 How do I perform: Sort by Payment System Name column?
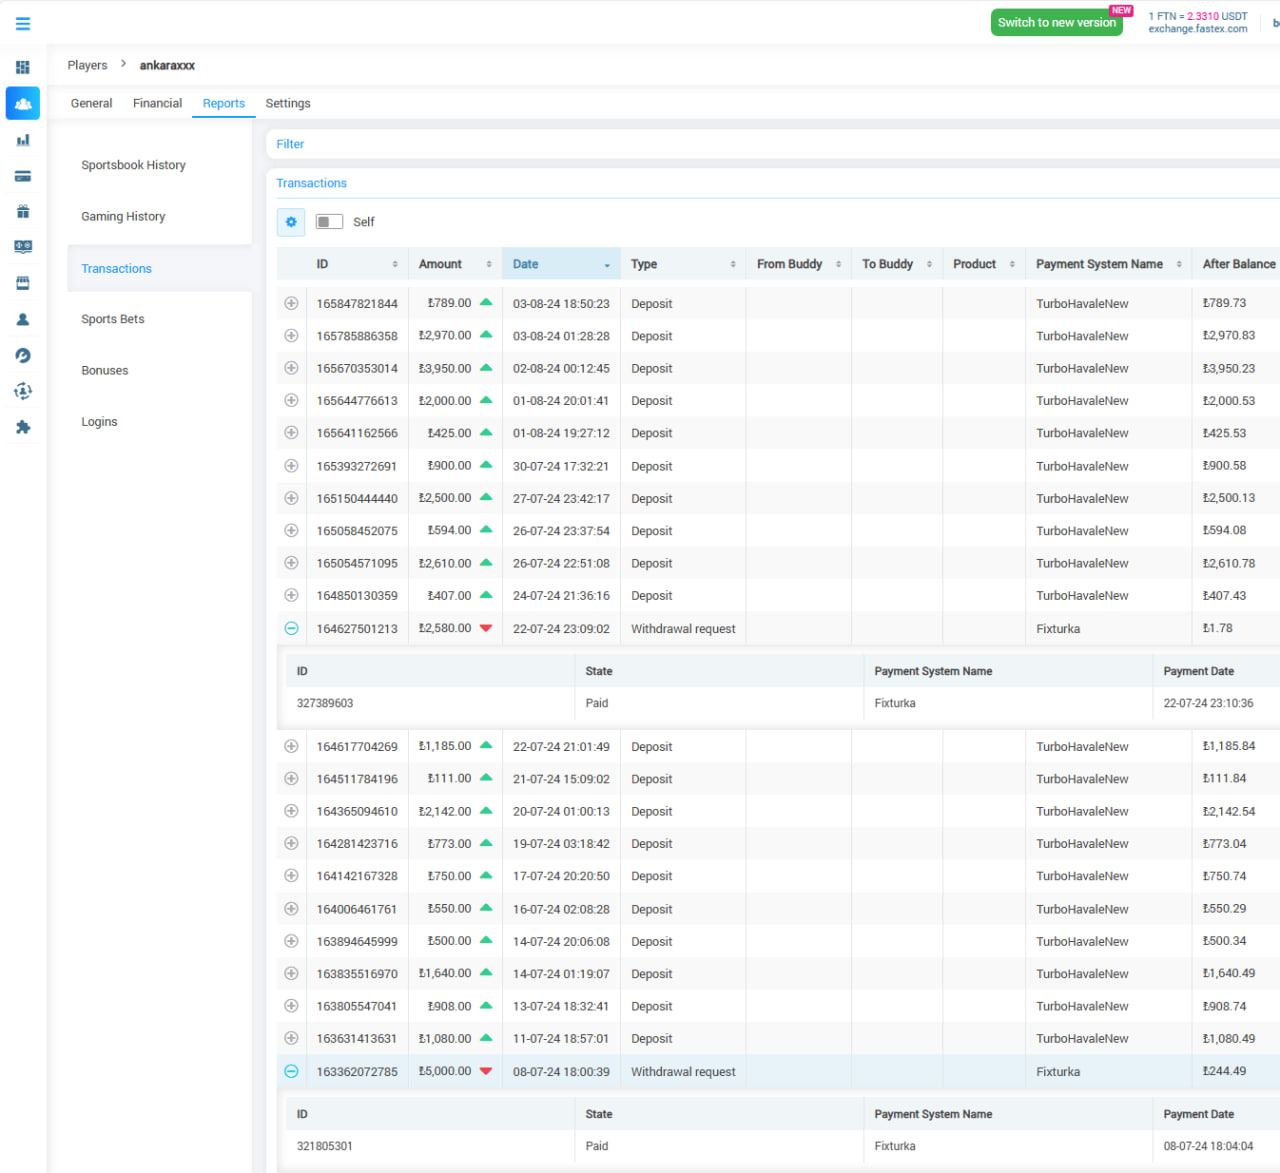point(1109,264)
